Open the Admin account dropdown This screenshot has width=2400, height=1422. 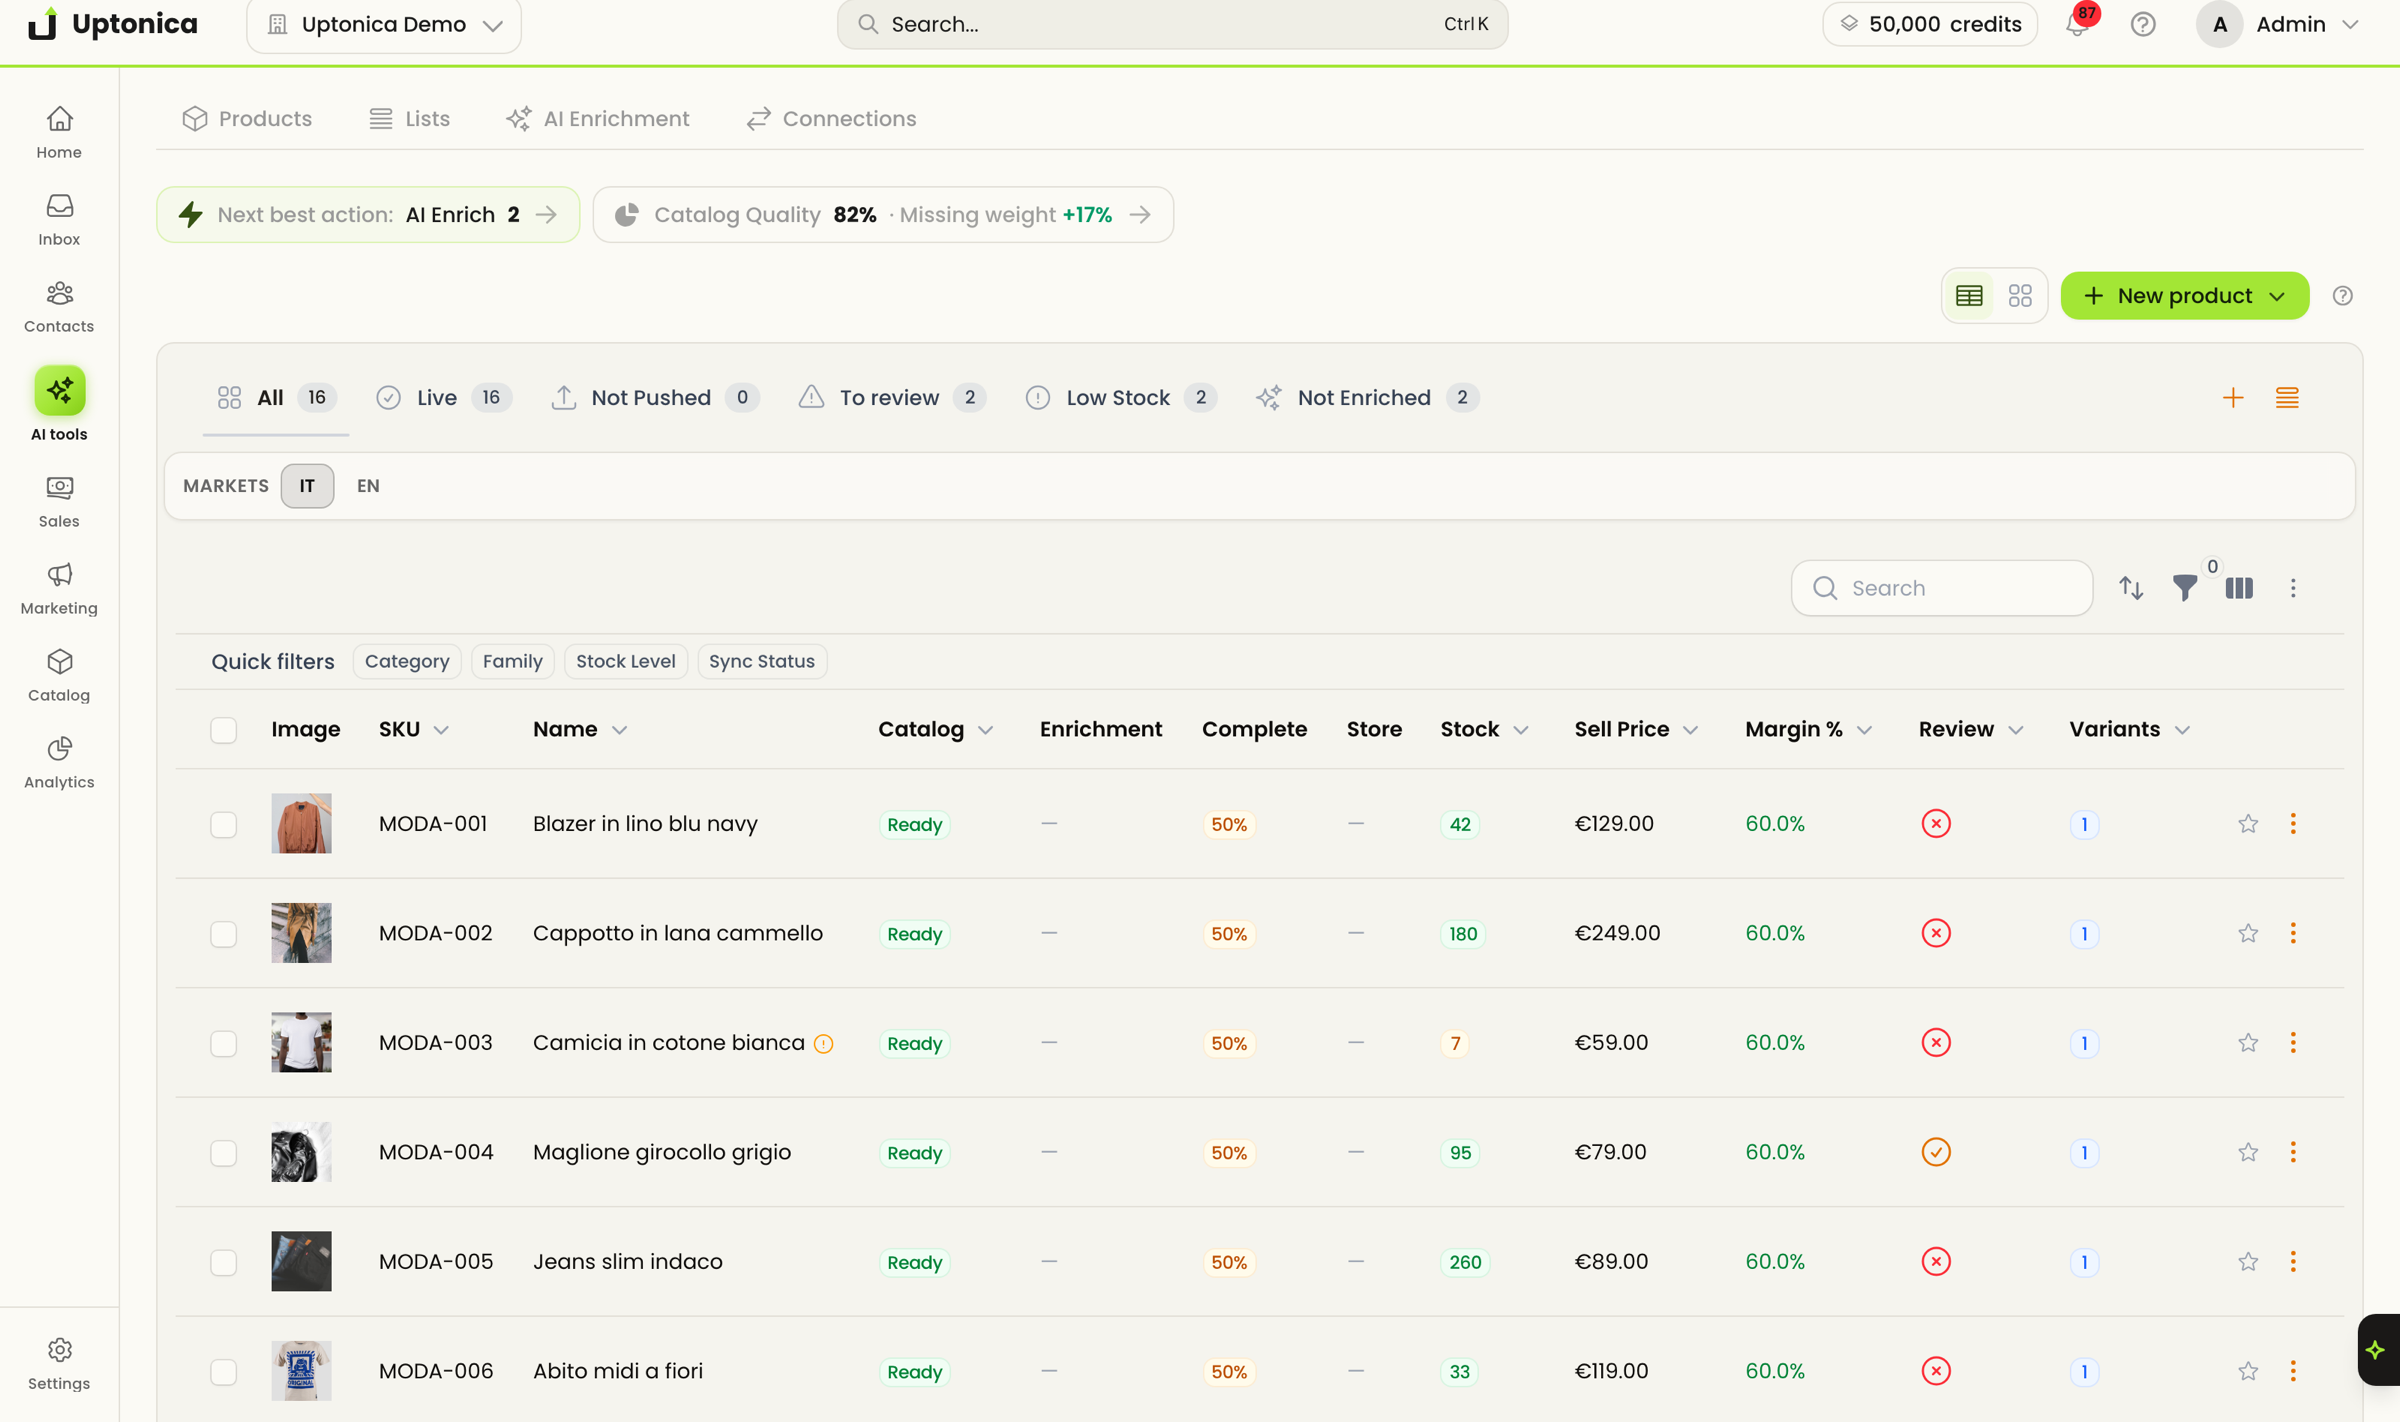click(x=2278, y=25)
